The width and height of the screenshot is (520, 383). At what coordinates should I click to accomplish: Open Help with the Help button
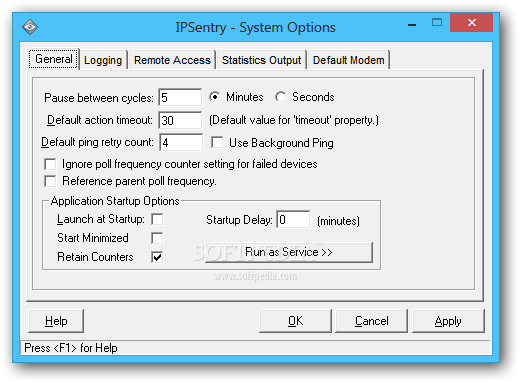[56, 321]
